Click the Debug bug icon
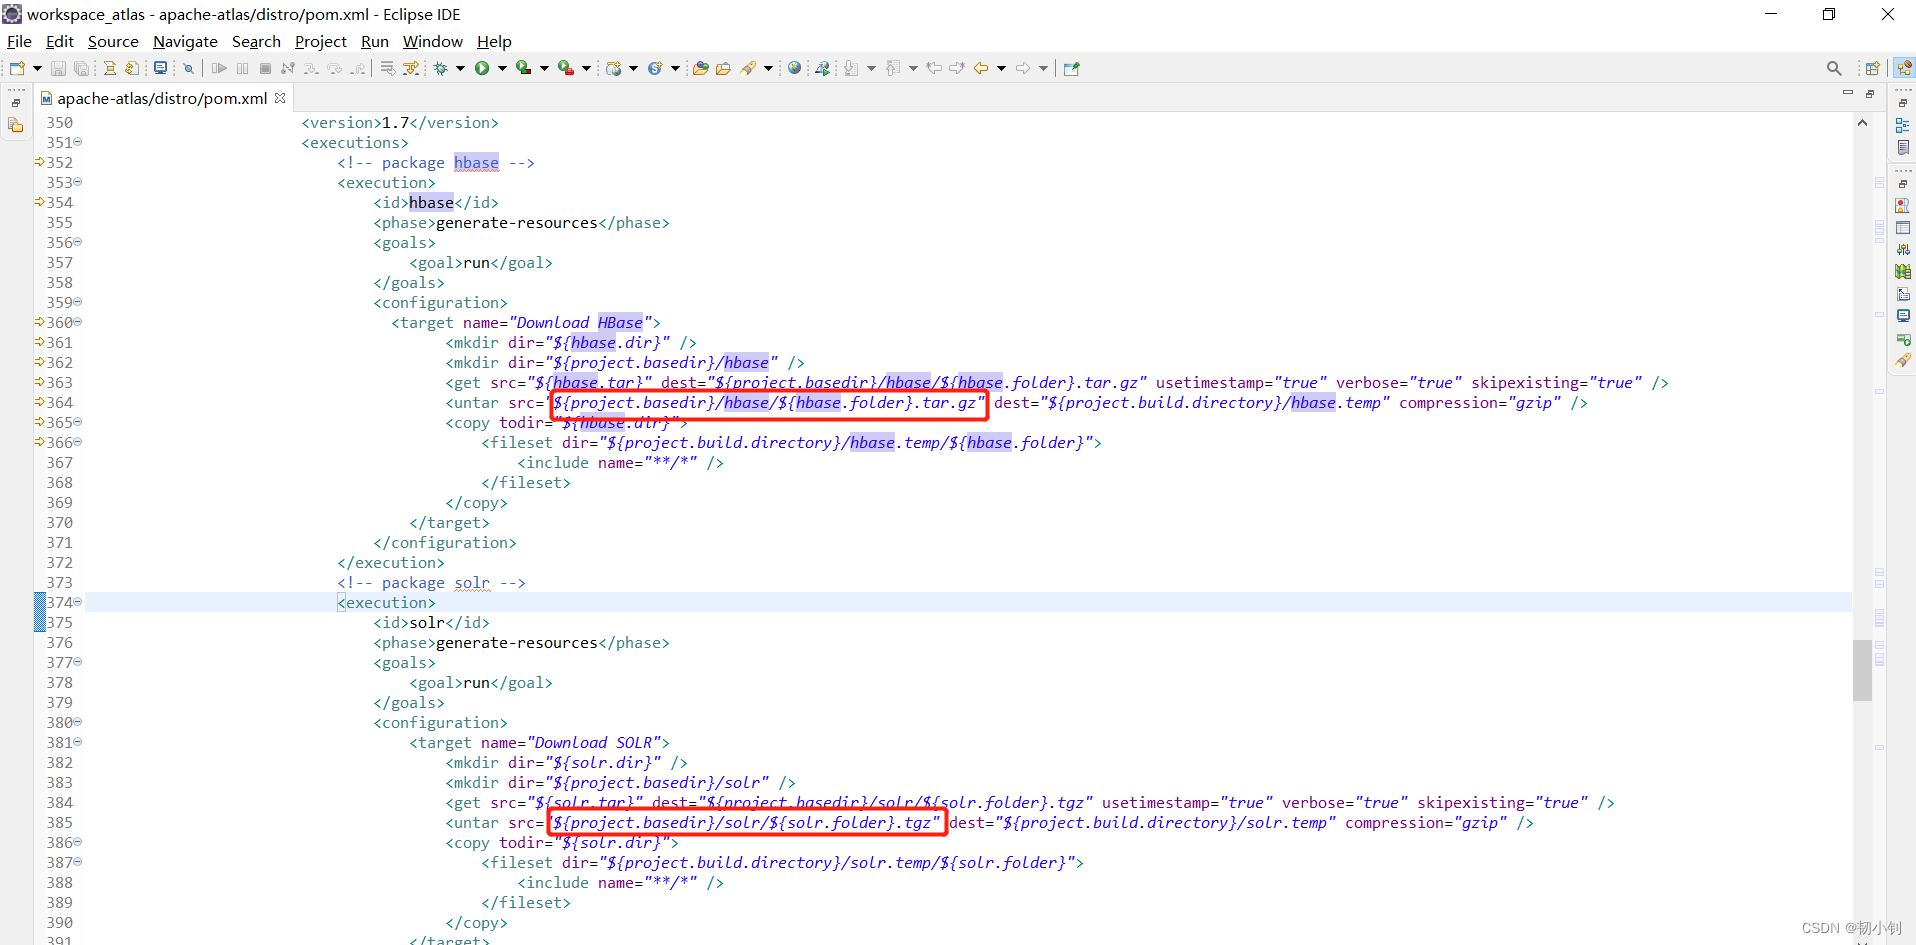The image size is (1916, 945). (x=440, y=68)
